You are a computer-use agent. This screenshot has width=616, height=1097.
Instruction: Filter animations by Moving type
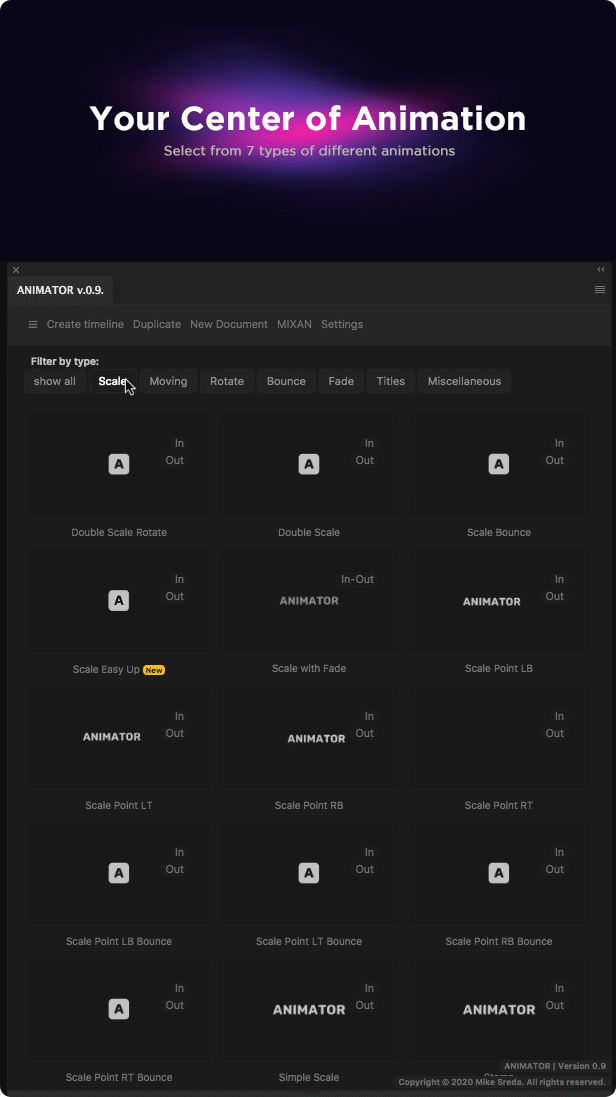click(x=168, y=381)
